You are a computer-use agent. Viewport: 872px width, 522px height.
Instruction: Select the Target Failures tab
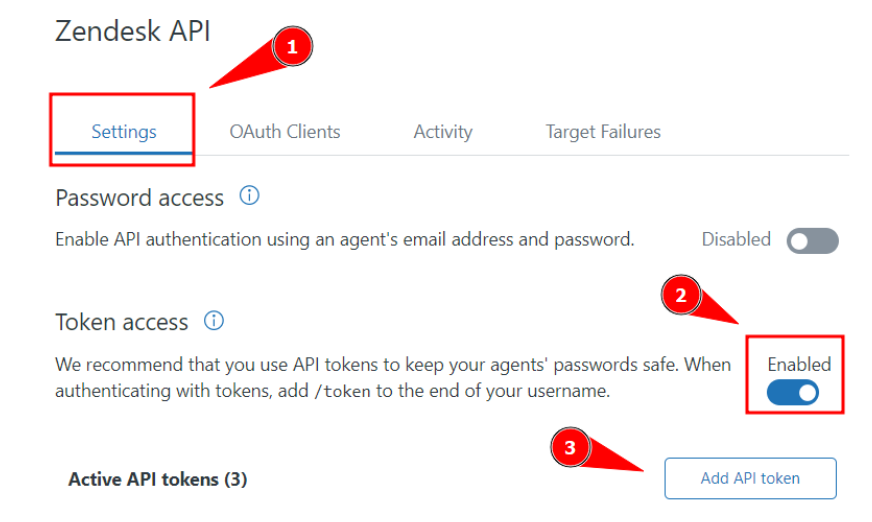coord(603,131)
